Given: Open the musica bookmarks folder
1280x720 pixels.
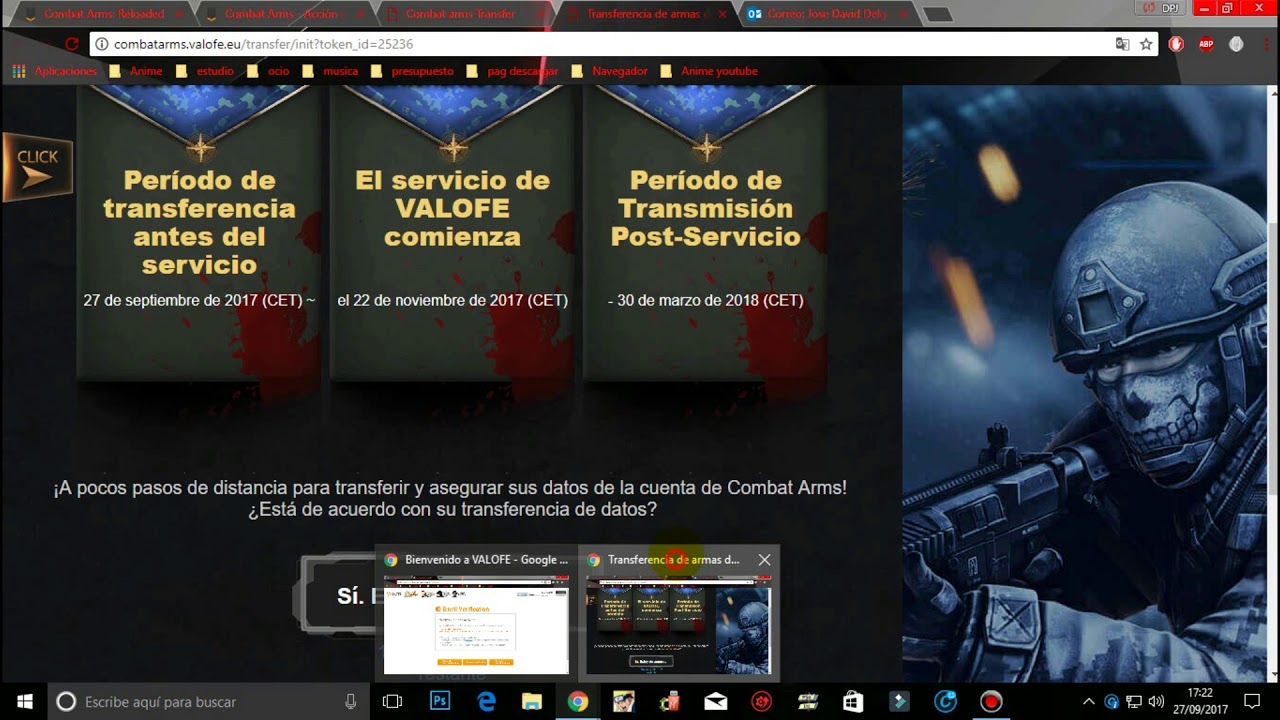Looking at the screenshot, I should pos(330,71).
